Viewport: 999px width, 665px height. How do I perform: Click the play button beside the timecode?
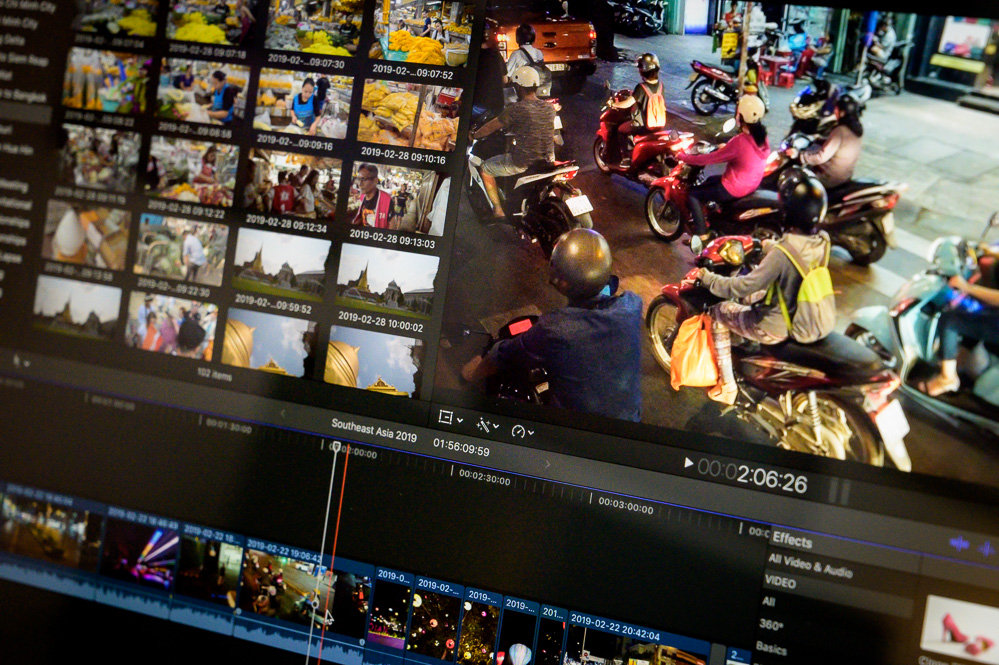point(688,462)
